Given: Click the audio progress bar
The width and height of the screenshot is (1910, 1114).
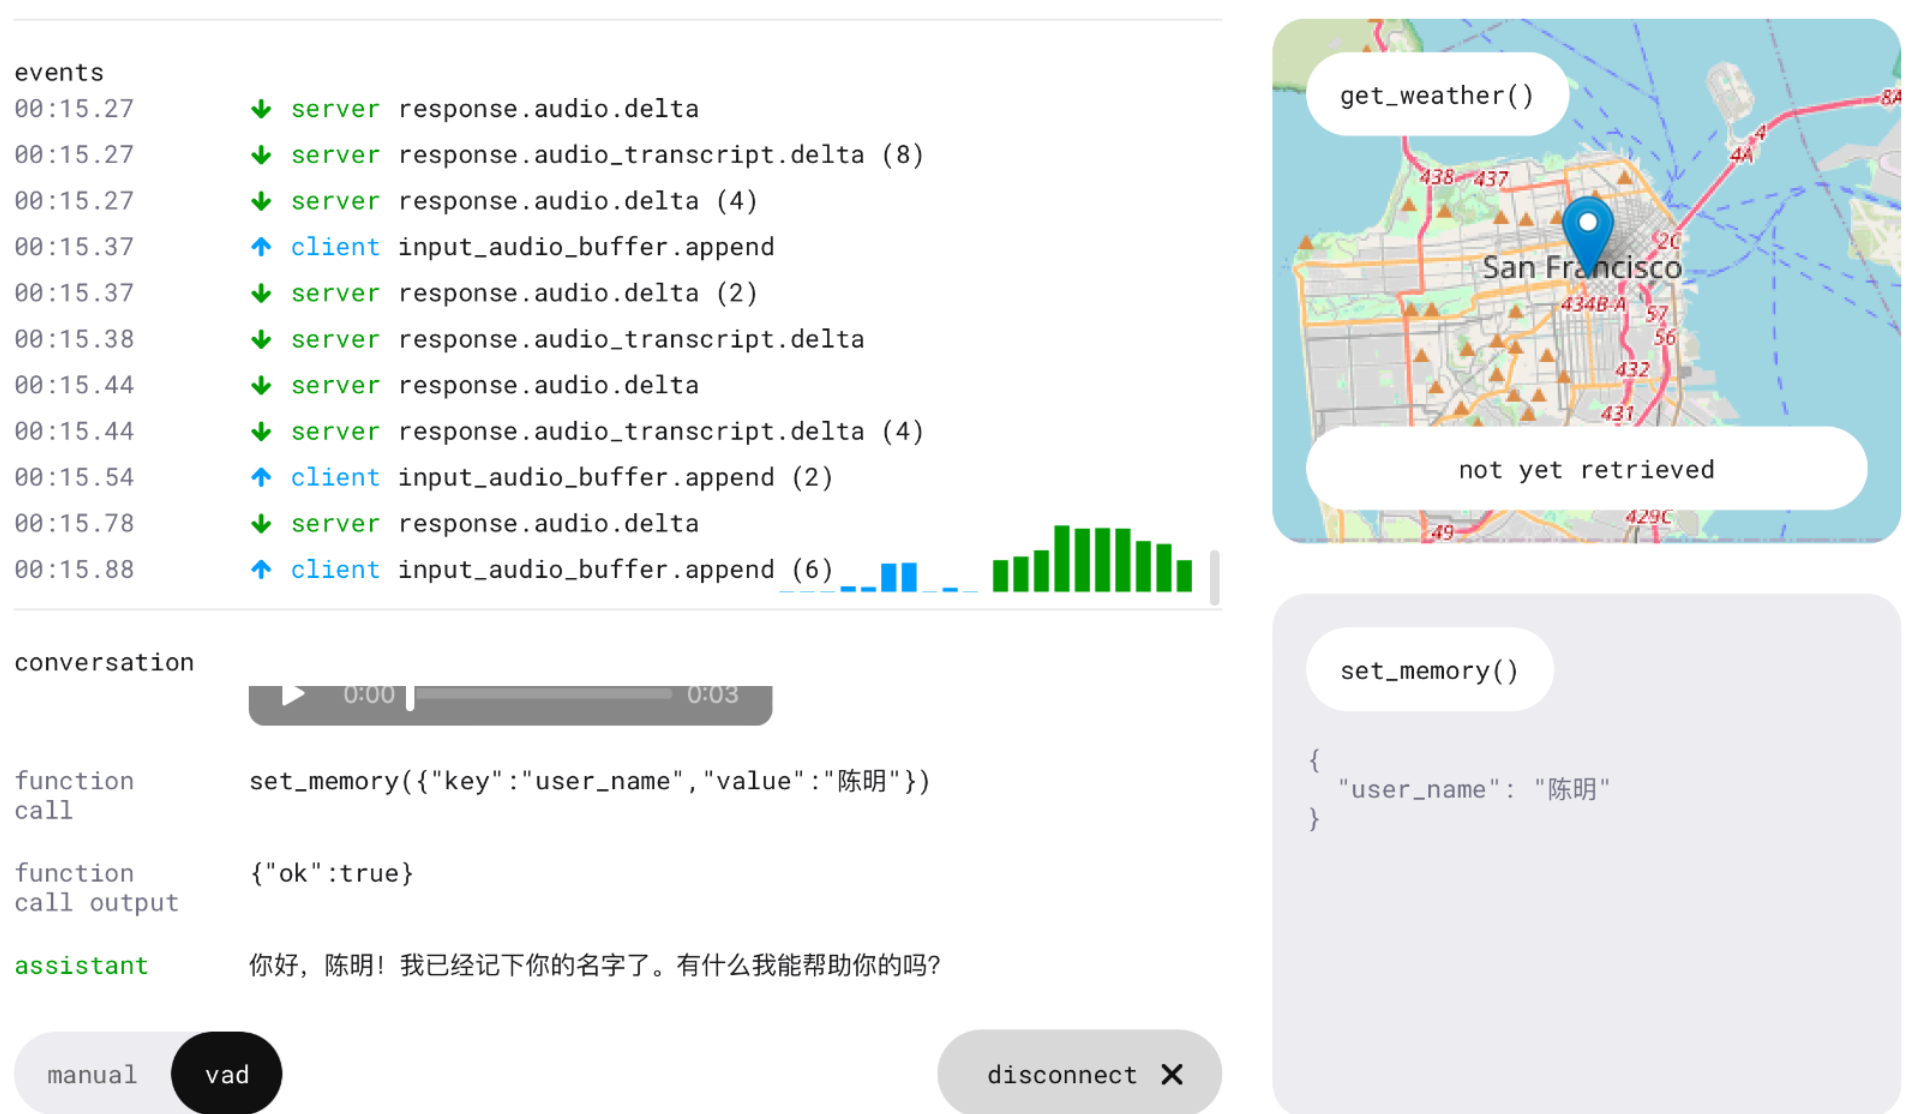Looking at the screenshot, I should pyautogui.click(x=540, y=693).
